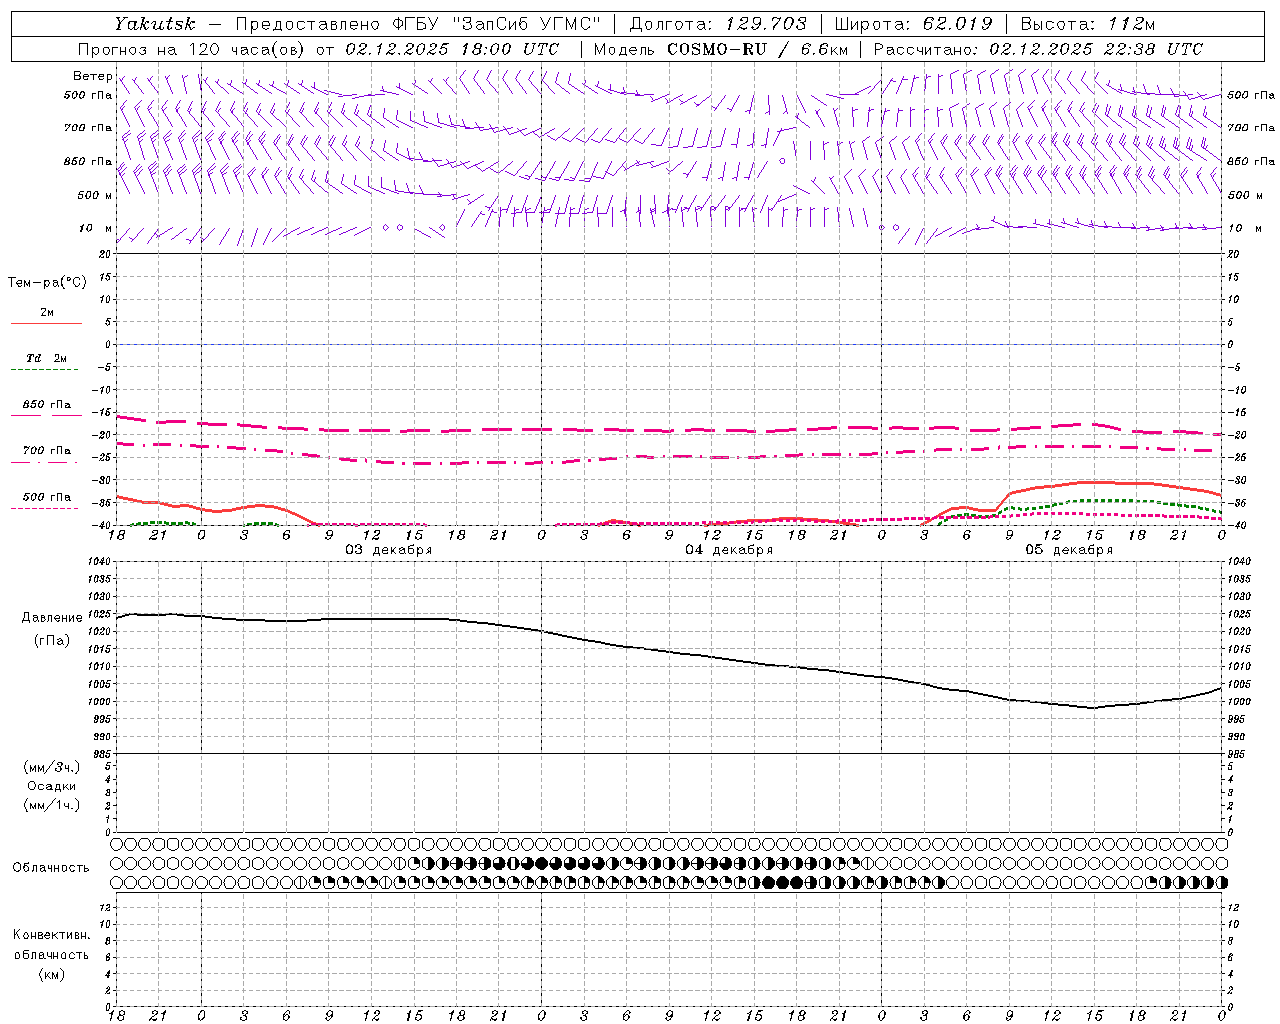This screenshot has width=1280, height=1024.
Task: Click the '(мм/1ч.)' precipitation unit label
Action: coord(51,805)
